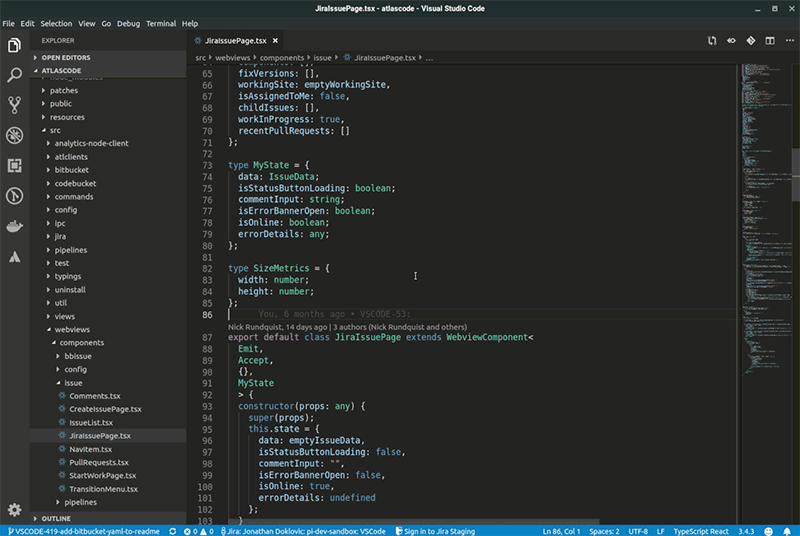Viewport: 800px width, 536px height.
Task: Open the Explorer view in activity bar
Action: (14, 45)
